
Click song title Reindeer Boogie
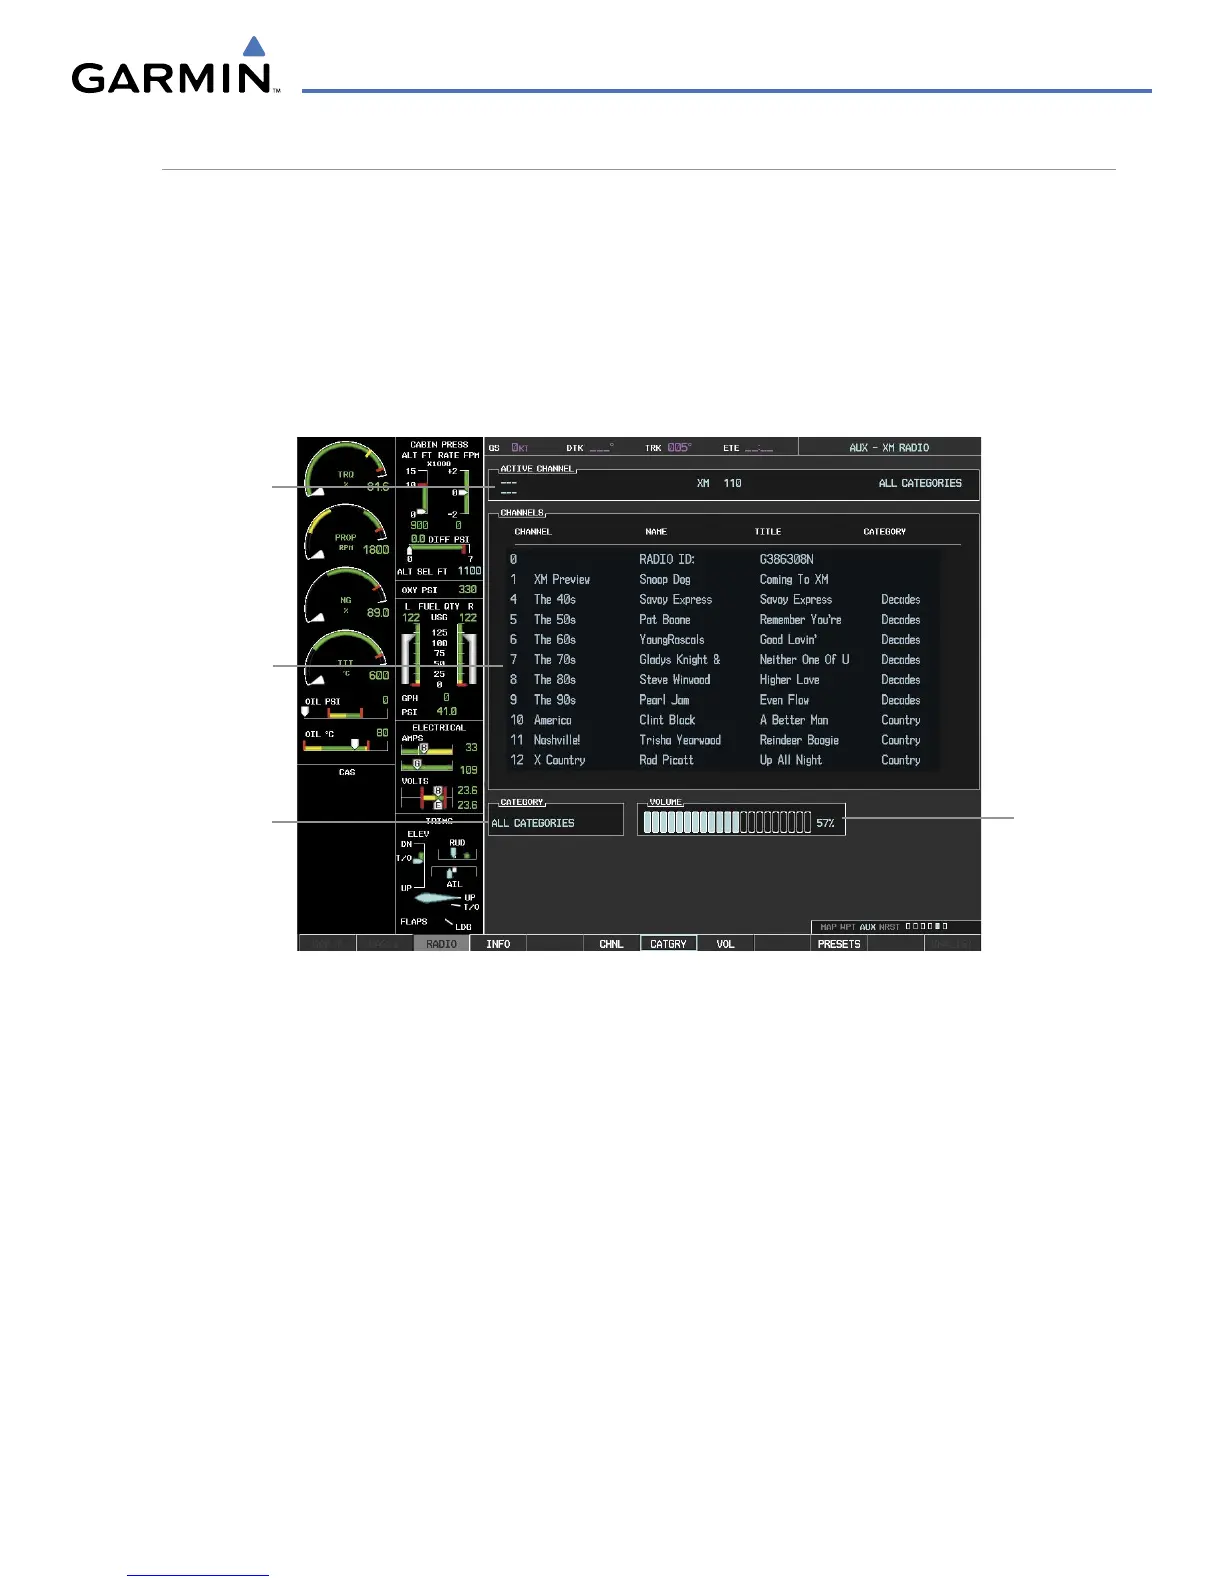[799, 740]
